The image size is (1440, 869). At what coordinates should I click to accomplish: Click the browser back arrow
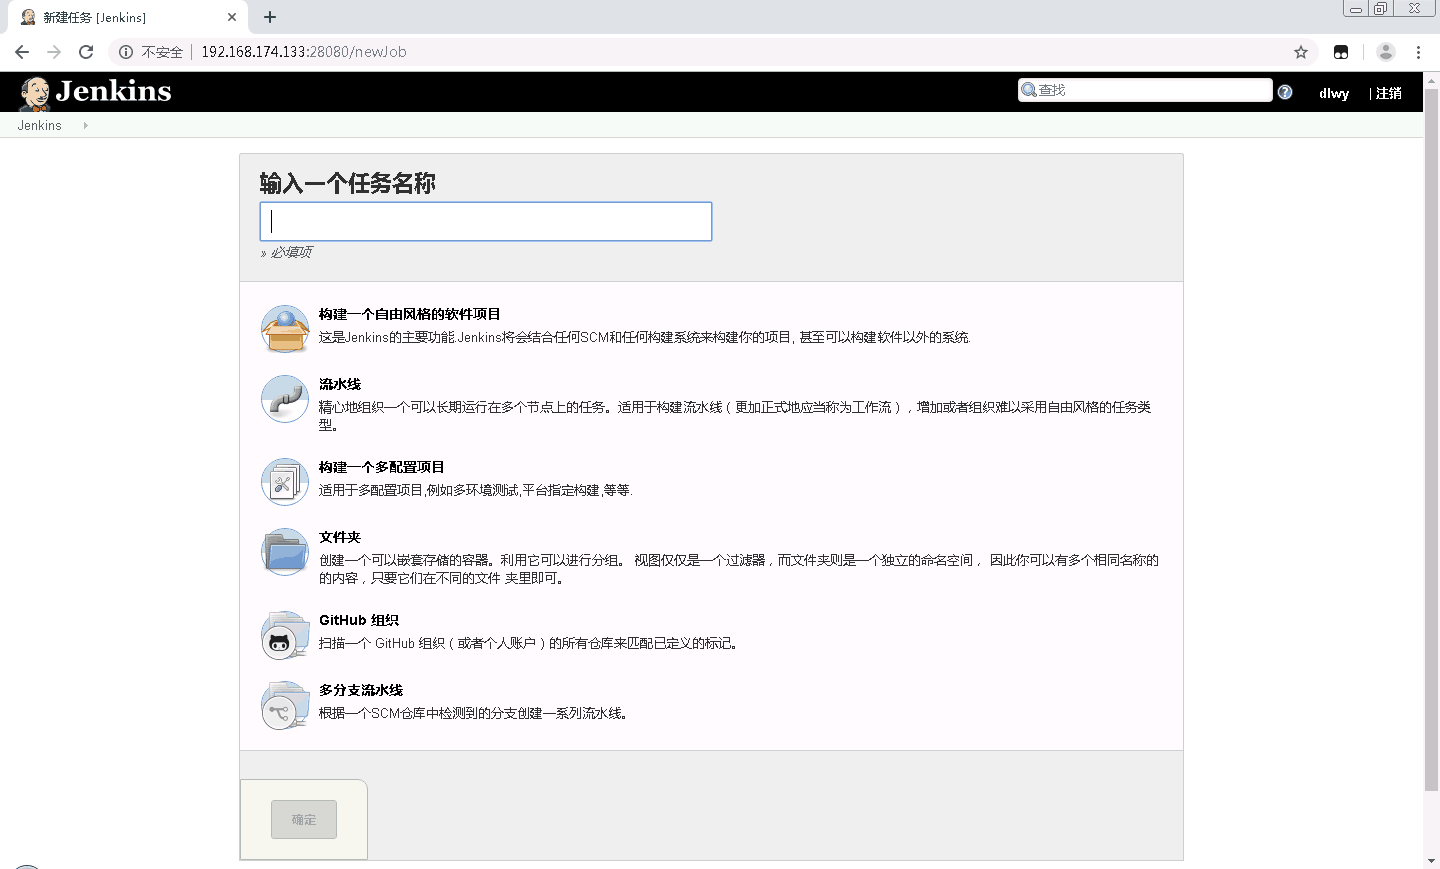[x=22, y=52]
